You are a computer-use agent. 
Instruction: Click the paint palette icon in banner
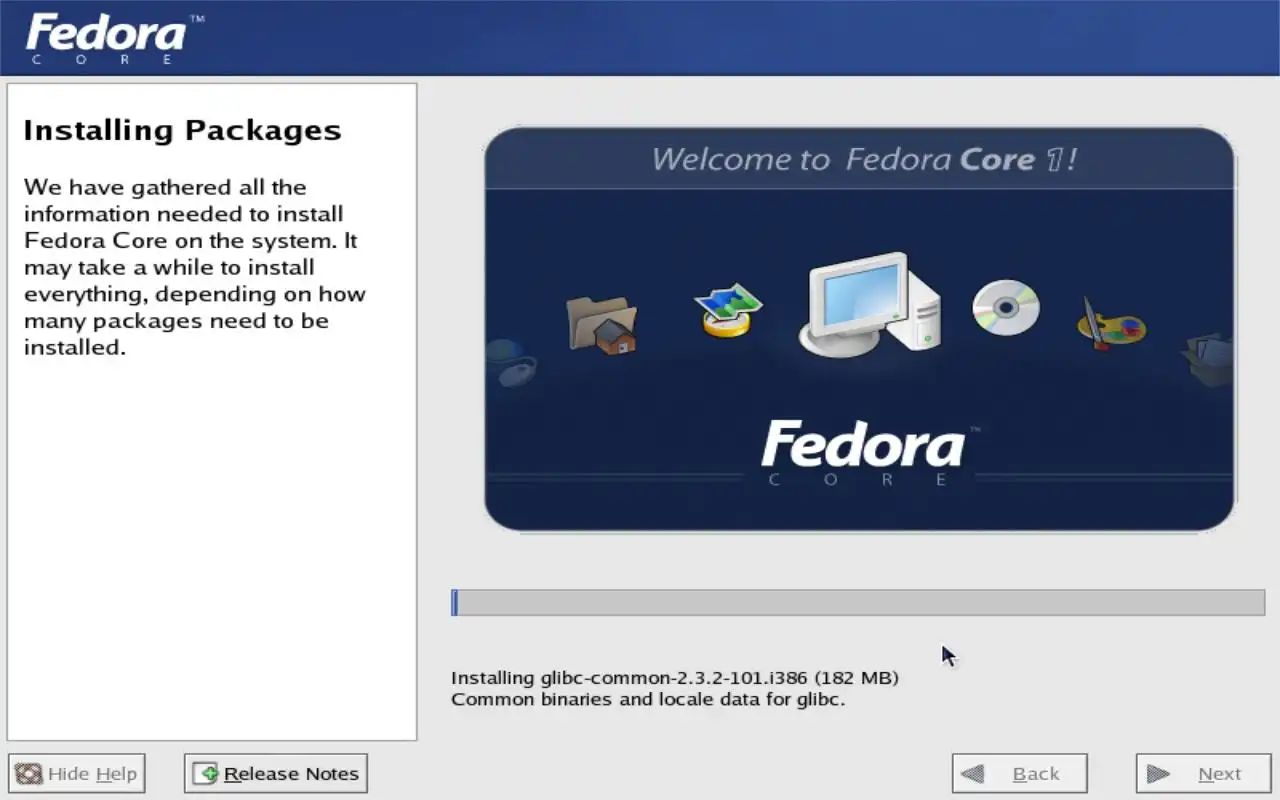(x=1110, y=325)
